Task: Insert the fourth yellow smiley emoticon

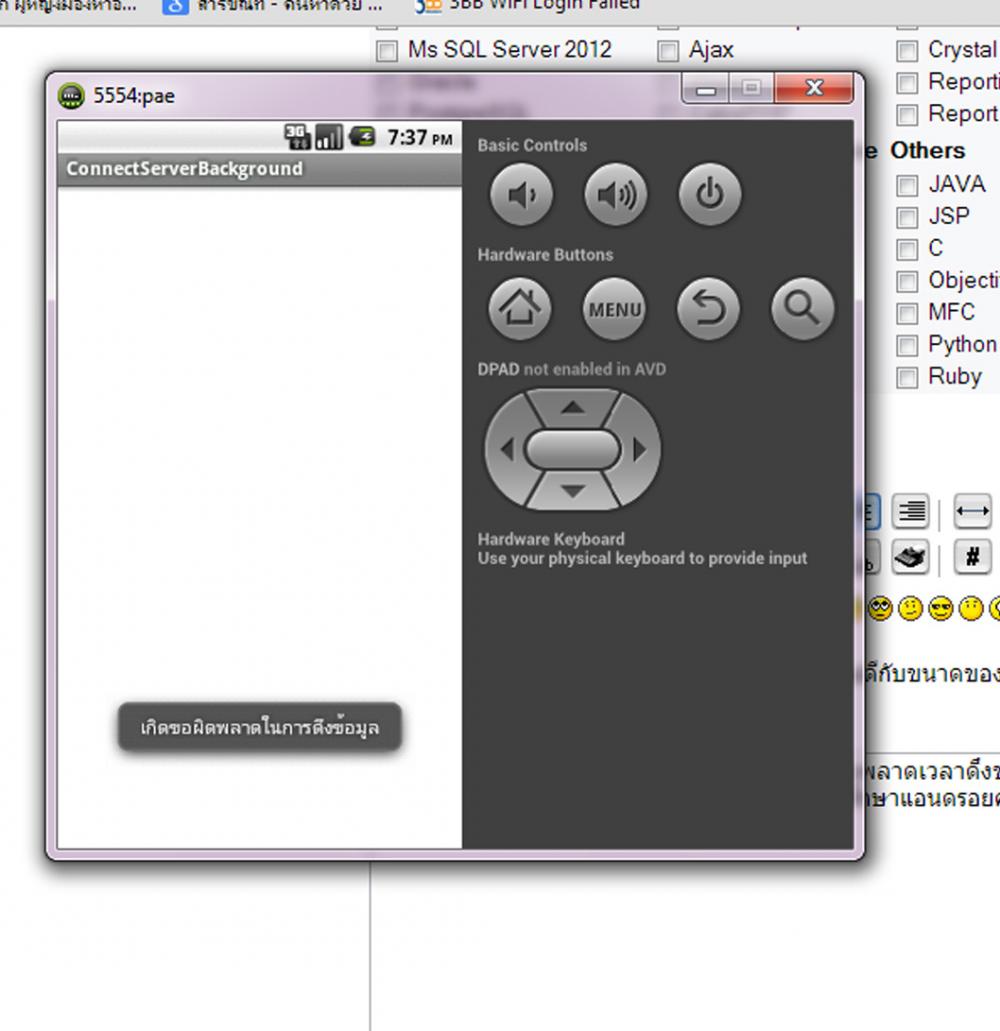Action: 971,609
